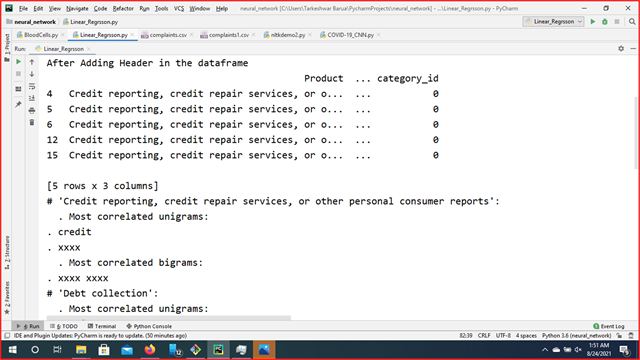Jump up the stack trace arrow

(32, 62)
